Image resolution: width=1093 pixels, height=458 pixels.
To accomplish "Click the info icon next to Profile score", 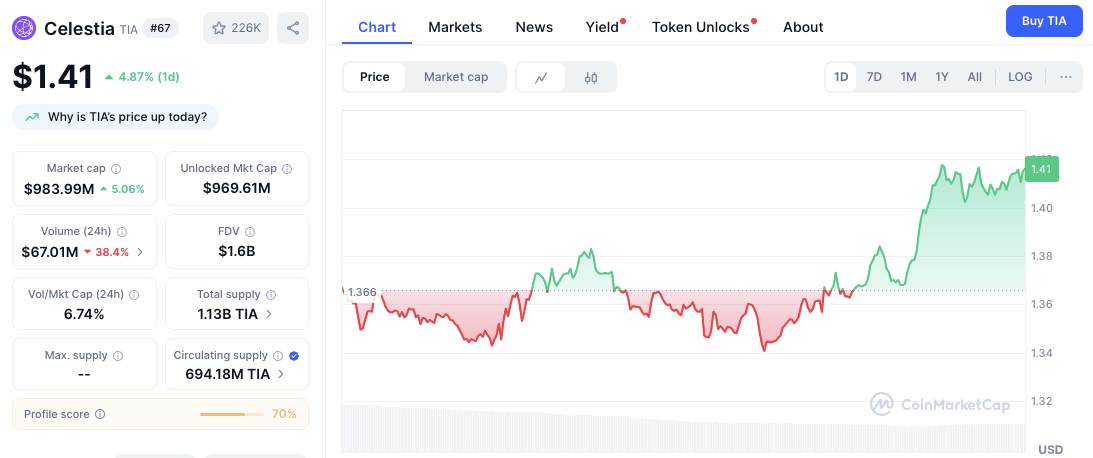I will [x=100, y=414].
